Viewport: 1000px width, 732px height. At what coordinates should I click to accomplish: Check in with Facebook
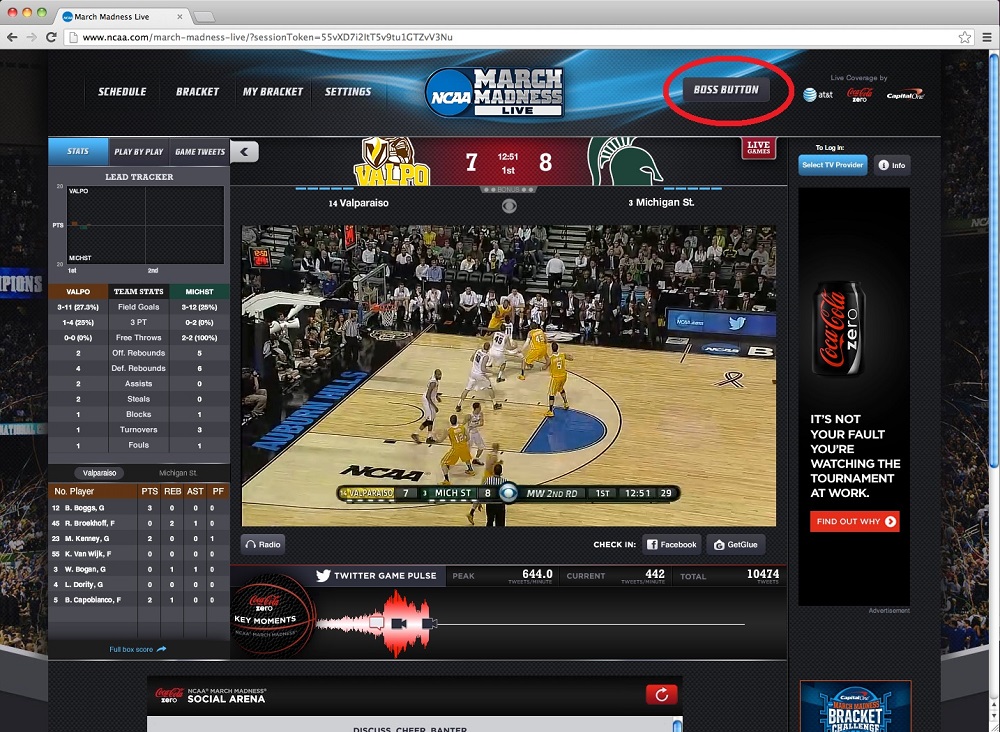click(671, 545)
